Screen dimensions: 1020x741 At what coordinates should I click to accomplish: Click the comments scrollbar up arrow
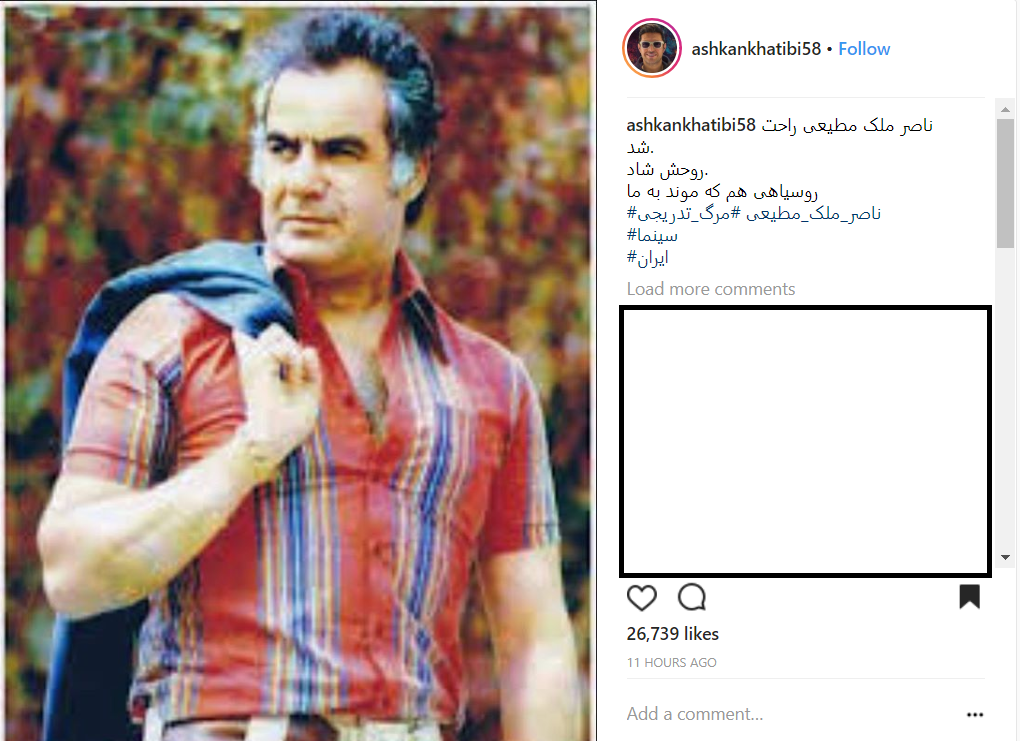[1005, 109]
